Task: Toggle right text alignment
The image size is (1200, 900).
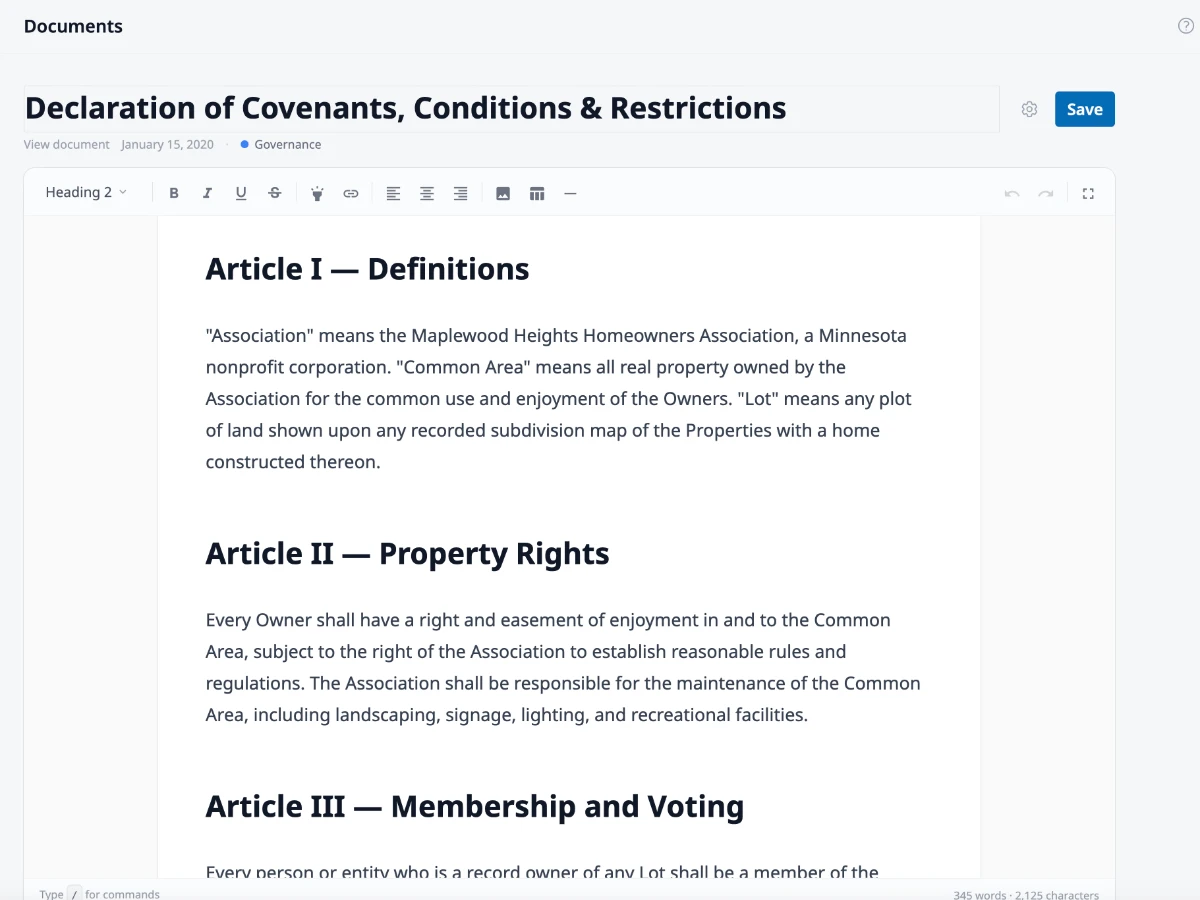Action: point(460,193)
